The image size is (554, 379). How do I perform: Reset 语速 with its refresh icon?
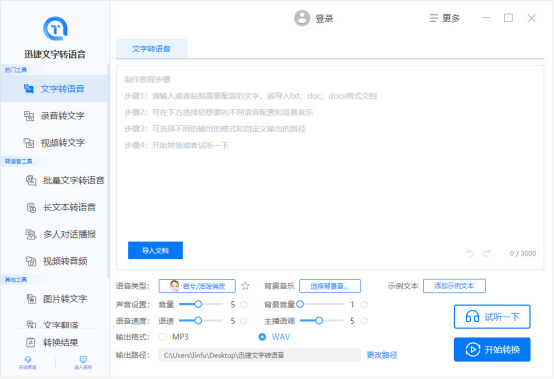[244, 321]
